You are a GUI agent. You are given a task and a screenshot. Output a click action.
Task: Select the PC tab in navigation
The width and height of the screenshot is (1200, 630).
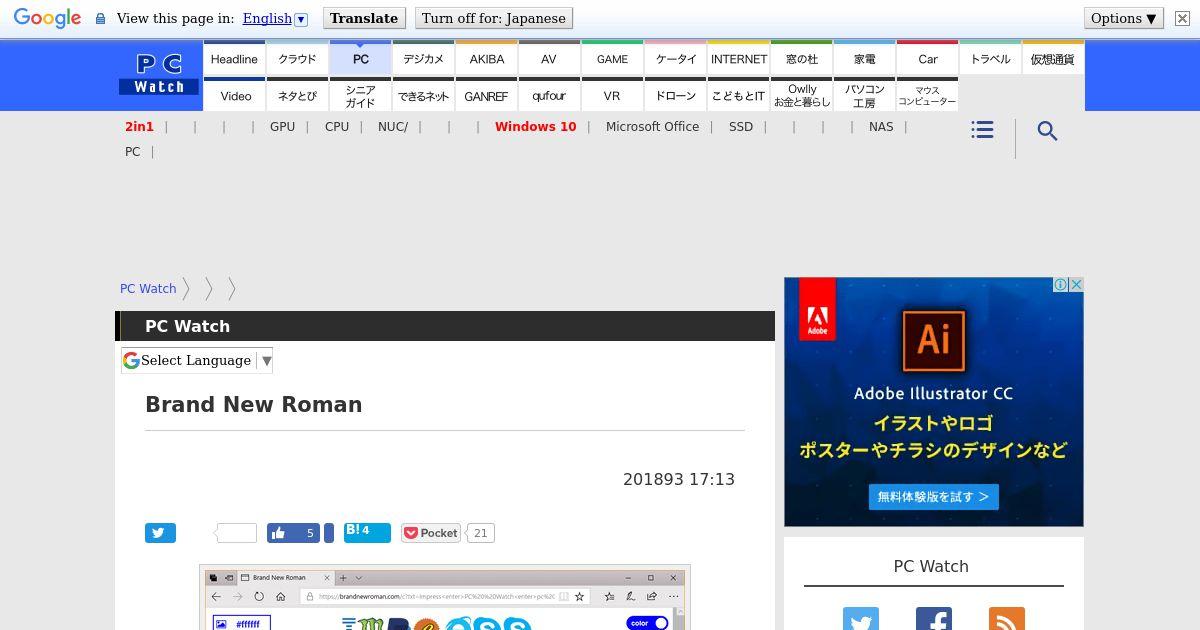[x=360, y=59]
